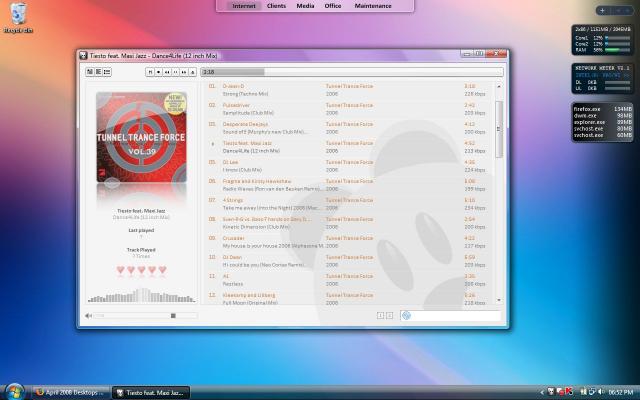This screenshot has height=400, width=640.
Task: Click the rewind button in player toolbar
Action: [167, 72]
